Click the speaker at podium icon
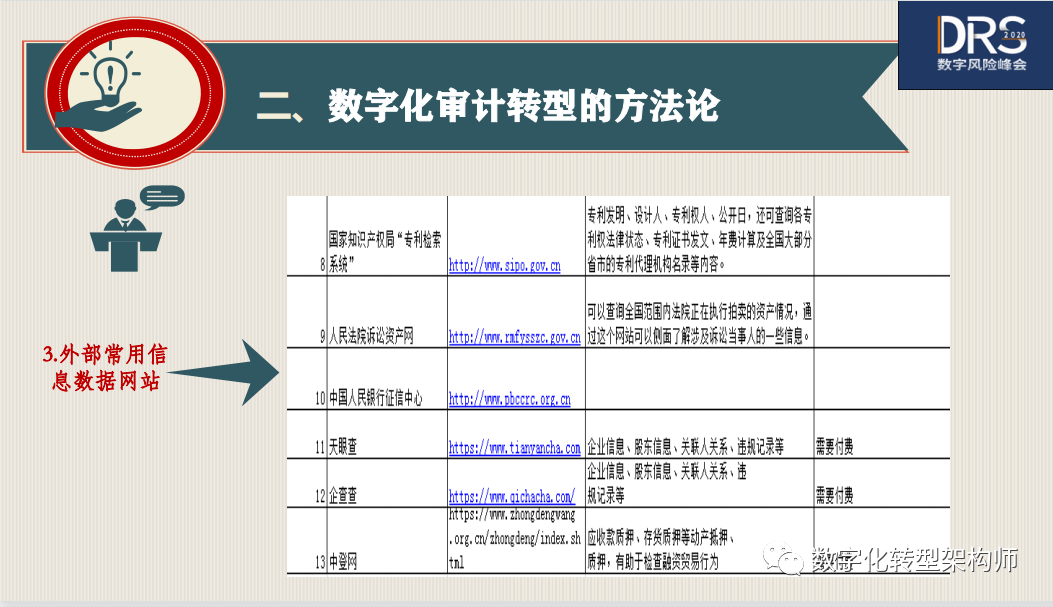1053x607 pixels. coord(136,228)
